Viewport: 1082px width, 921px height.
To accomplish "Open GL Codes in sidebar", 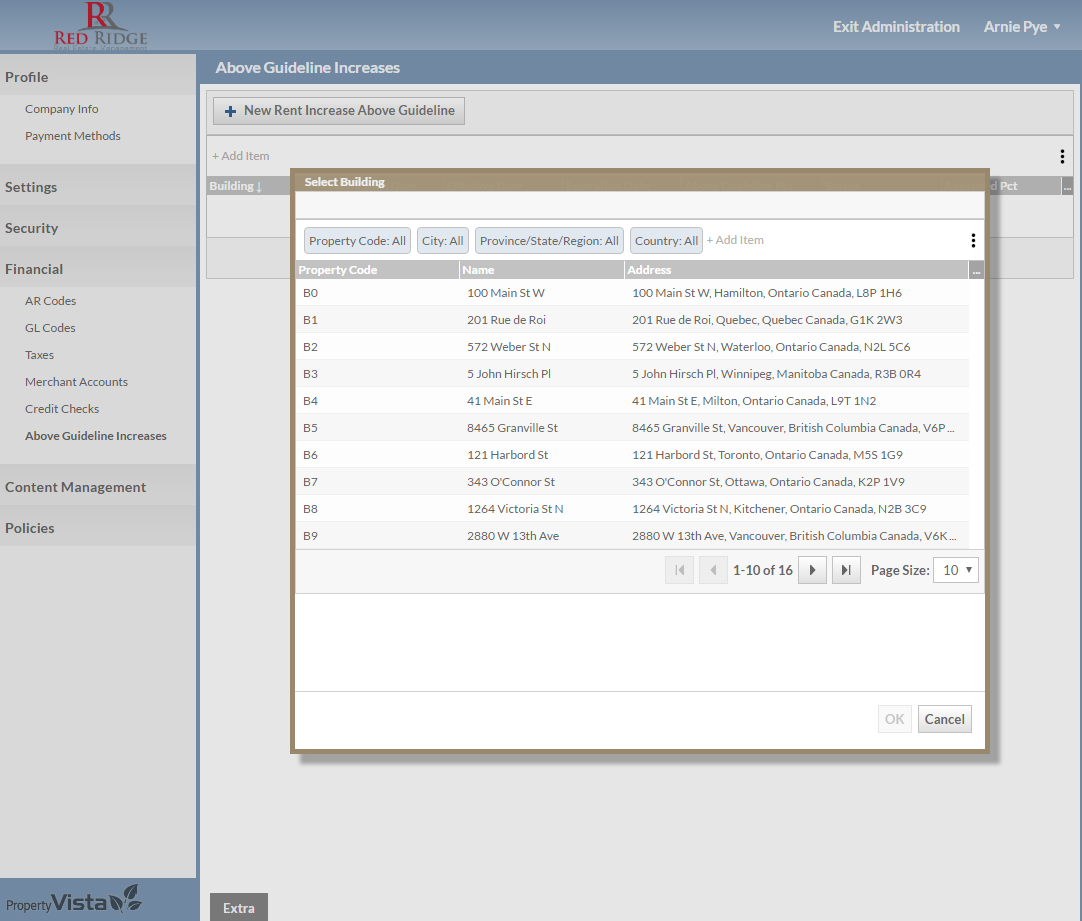I will tap(50, 328).
